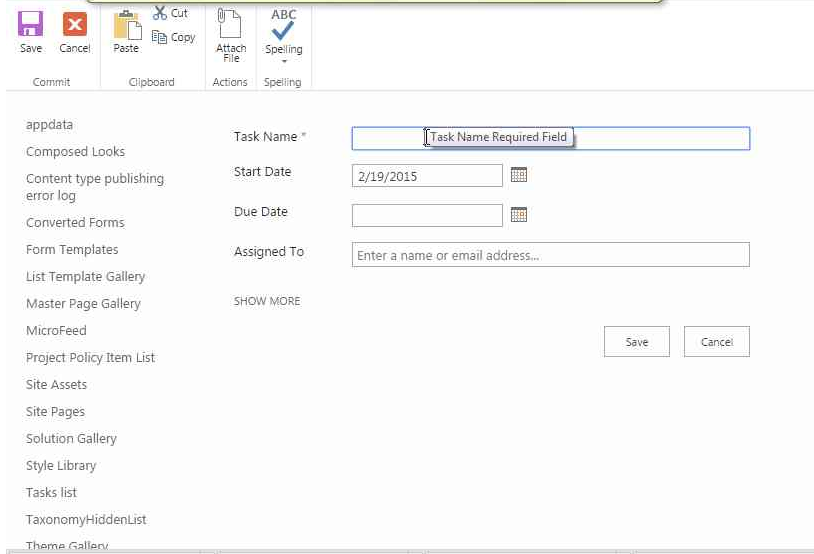Click the Spelling check icon
The height and width of the screenshot is (554, 814).
[x=283, y=24]
